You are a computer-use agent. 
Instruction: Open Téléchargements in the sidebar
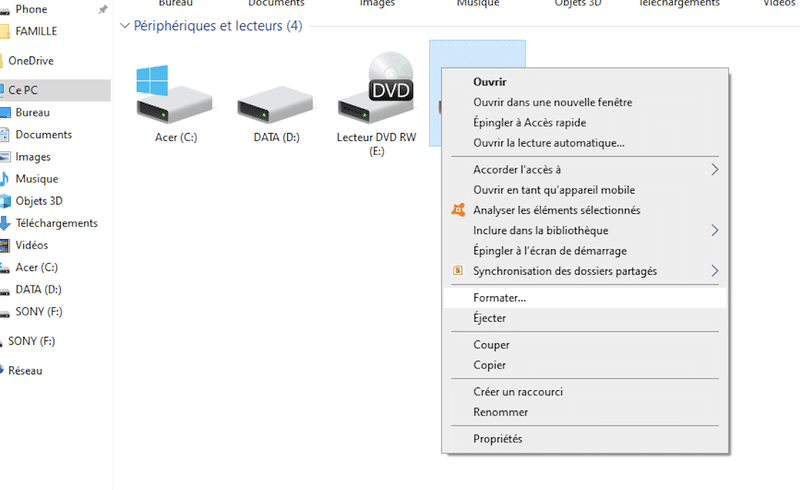click(x=56, y=223)
